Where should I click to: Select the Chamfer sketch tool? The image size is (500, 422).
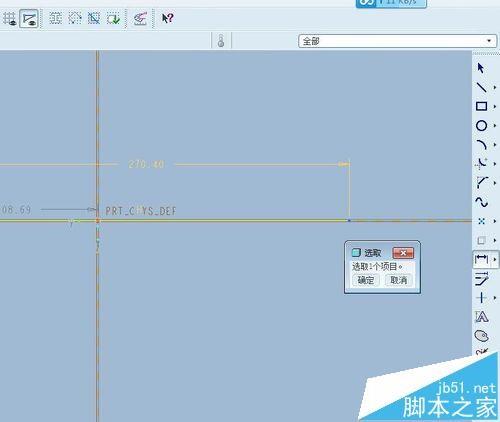481,183
